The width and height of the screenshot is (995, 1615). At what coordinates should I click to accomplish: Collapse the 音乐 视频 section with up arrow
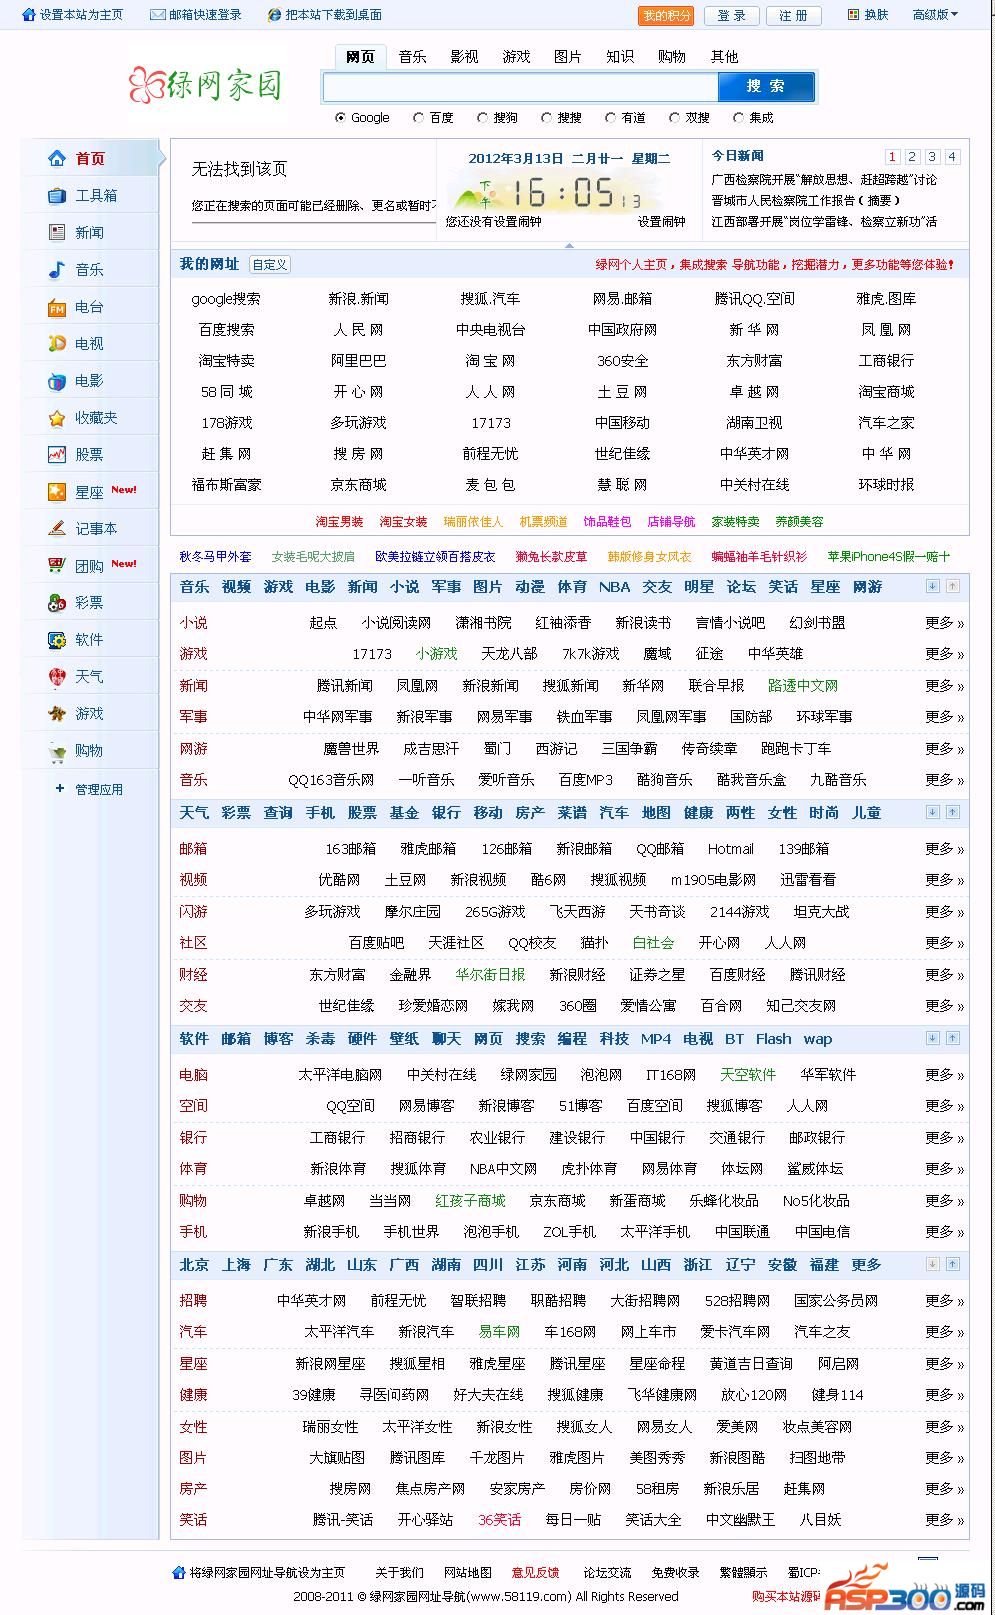[x=953, y=586]
